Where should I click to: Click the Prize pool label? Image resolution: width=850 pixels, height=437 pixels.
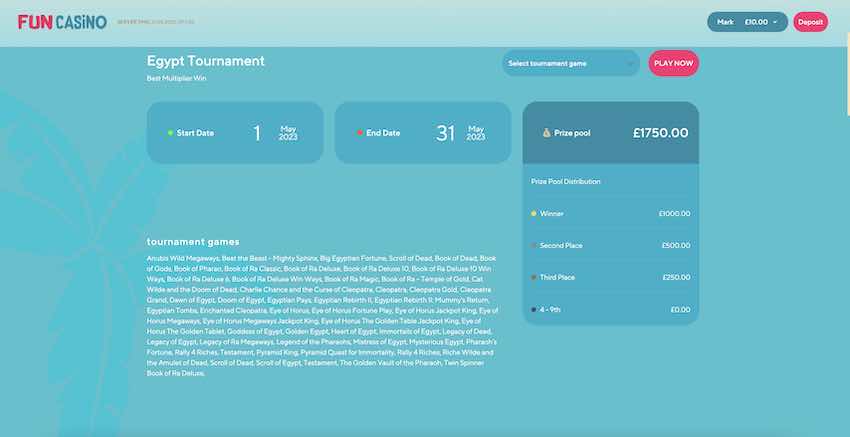click(572, 133)
